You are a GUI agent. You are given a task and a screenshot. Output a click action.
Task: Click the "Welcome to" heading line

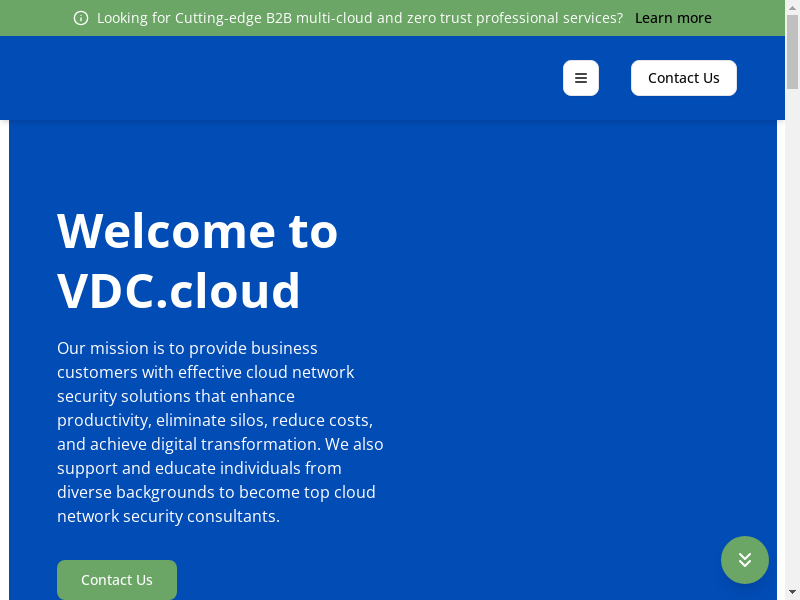197,230
